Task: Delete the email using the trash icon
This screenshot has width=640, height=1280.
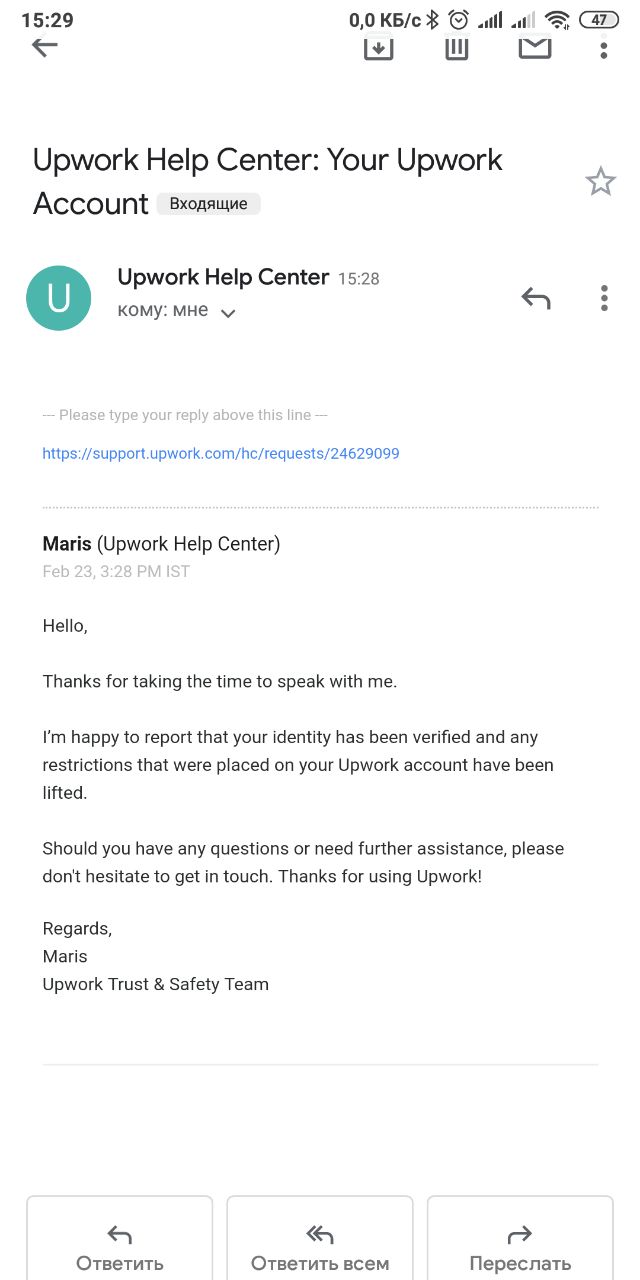Action: (457, 46)
